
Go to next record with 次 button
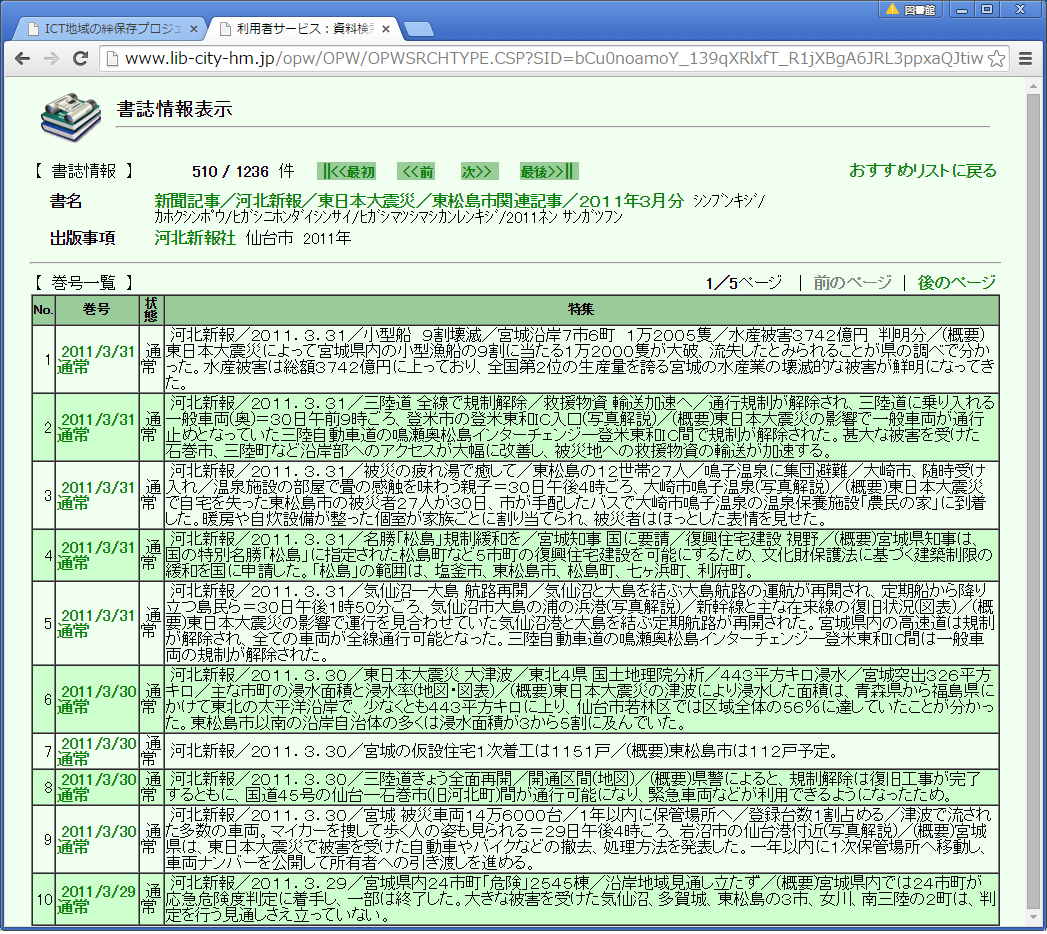[x=477, y=171]
